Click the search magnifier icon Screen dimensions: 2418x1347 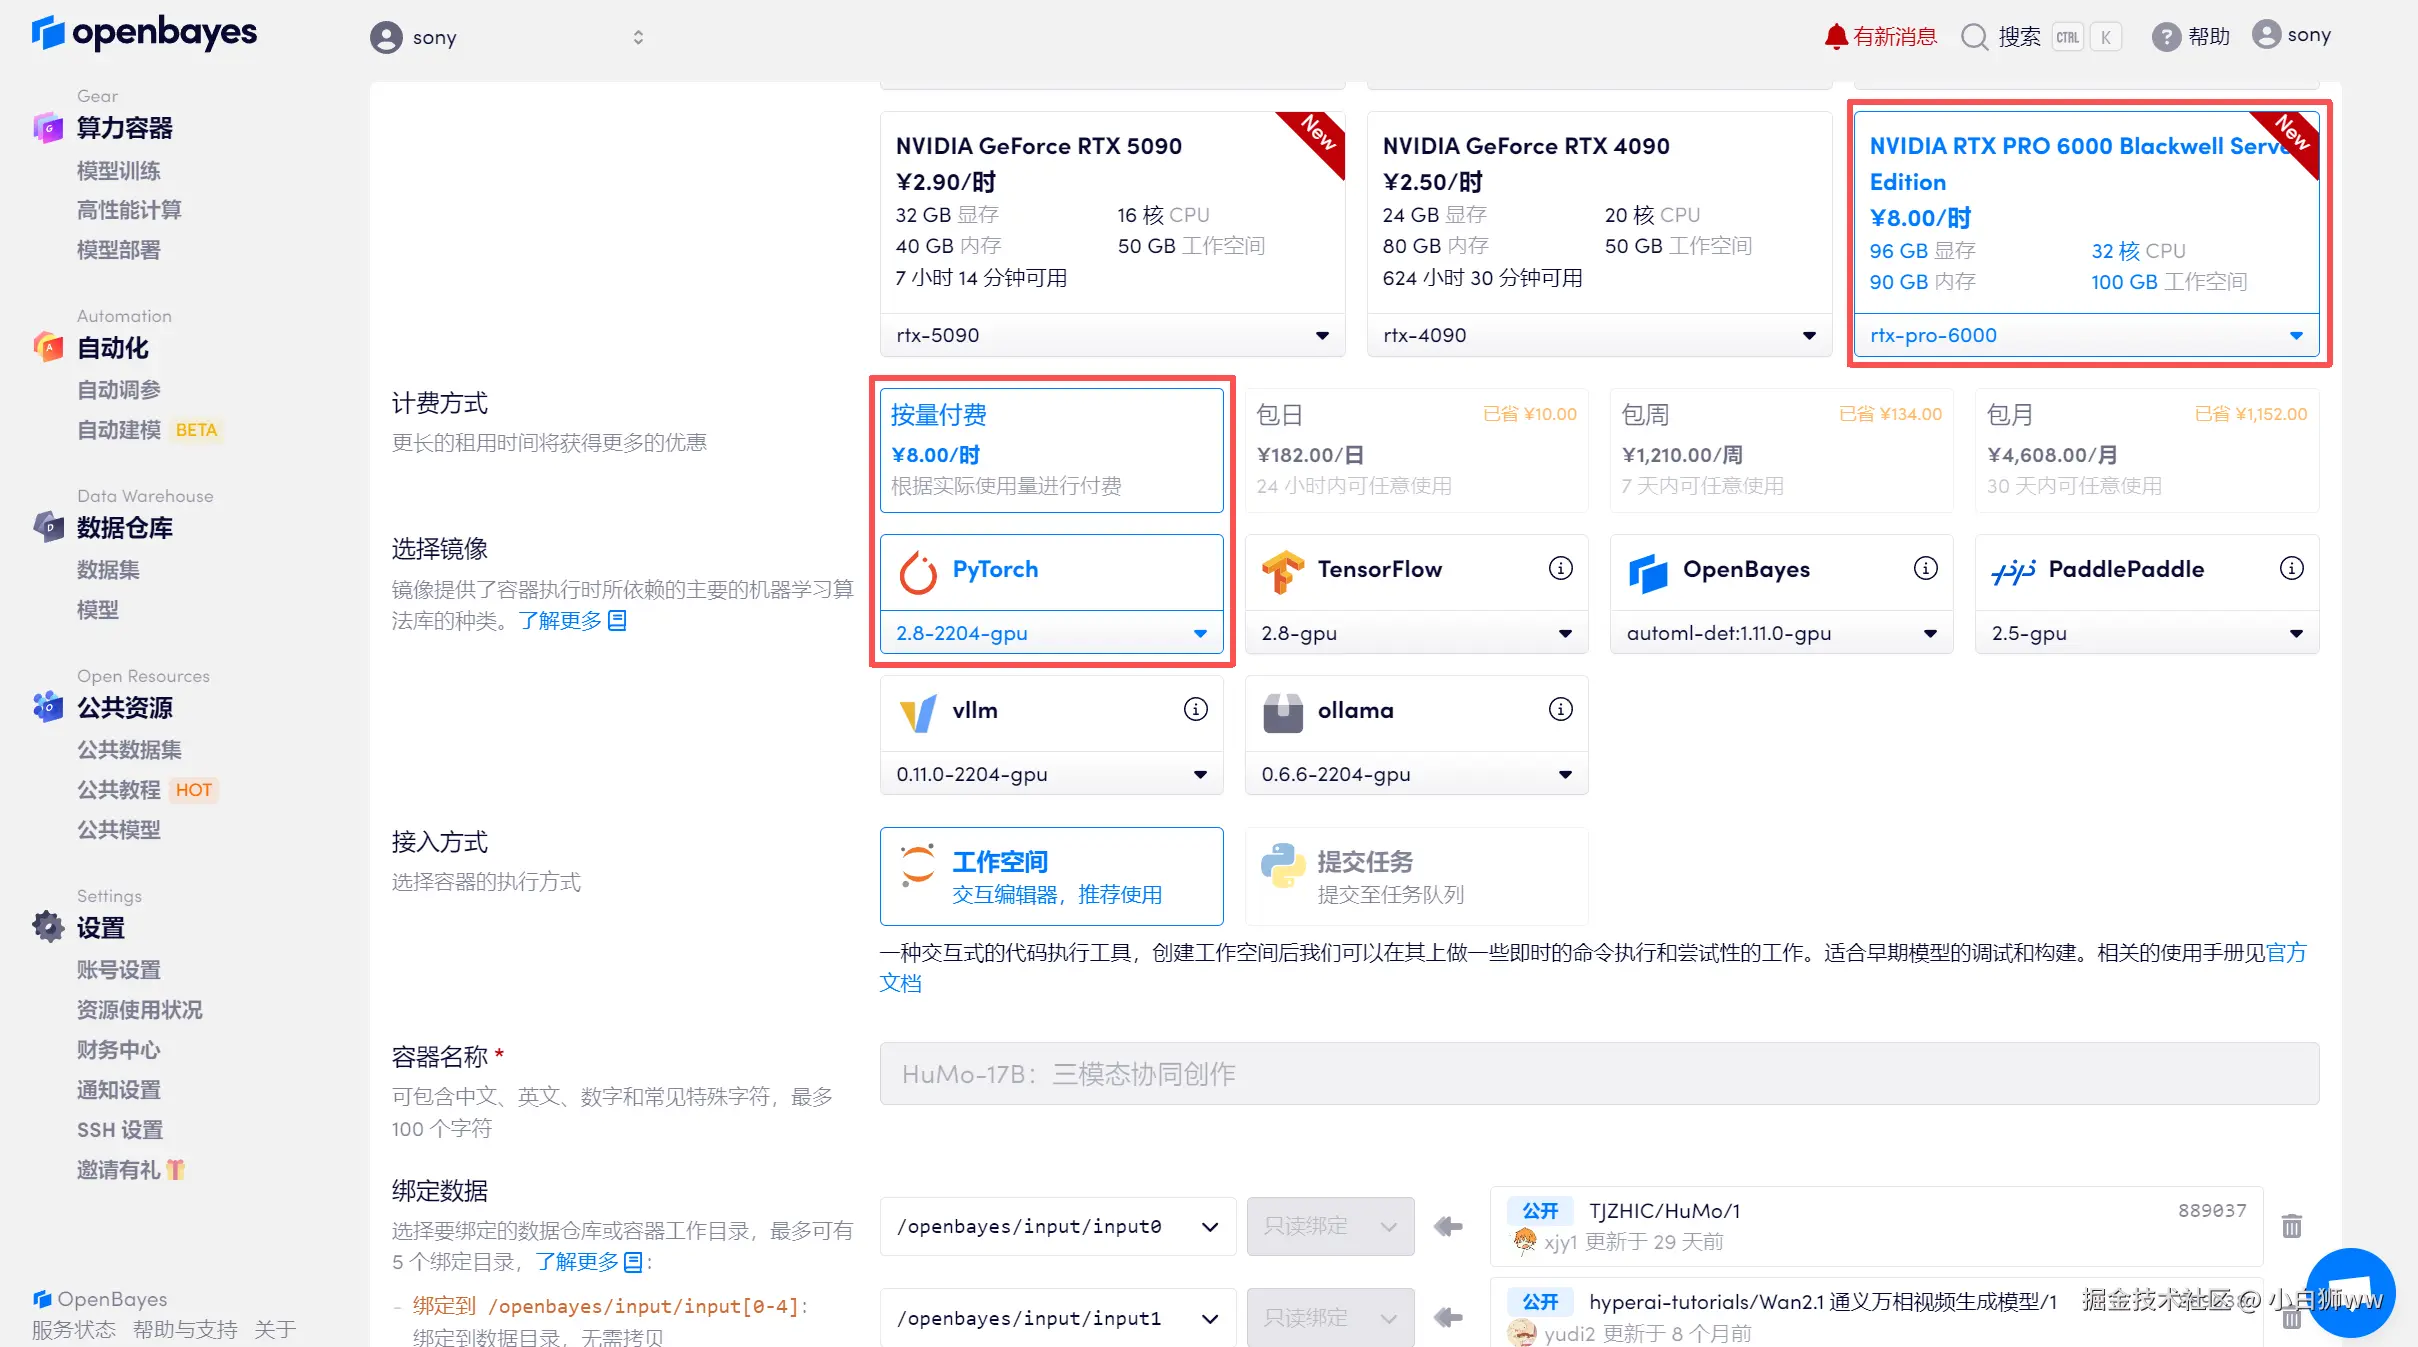pyautogui.click(x=1973, y=37)
